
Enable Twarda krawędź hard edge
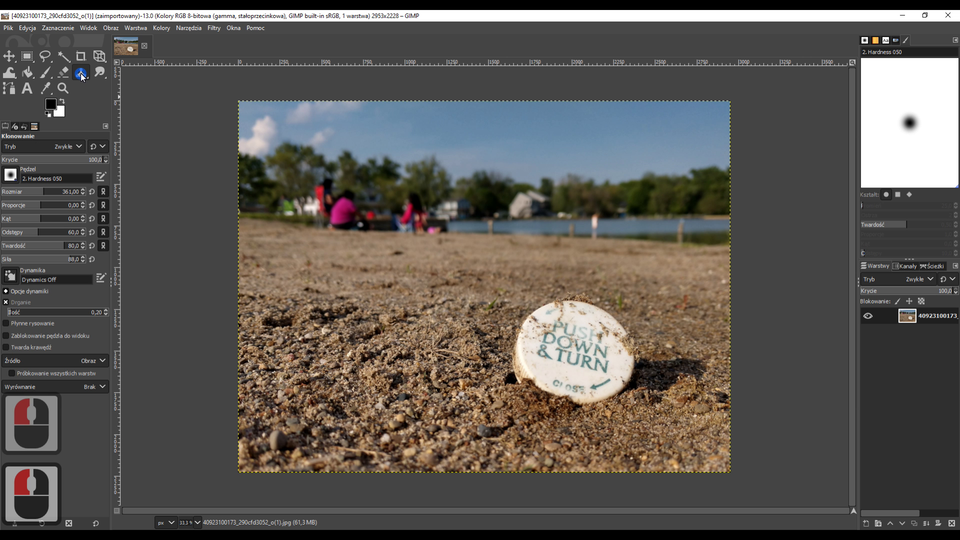pos(6,347)
